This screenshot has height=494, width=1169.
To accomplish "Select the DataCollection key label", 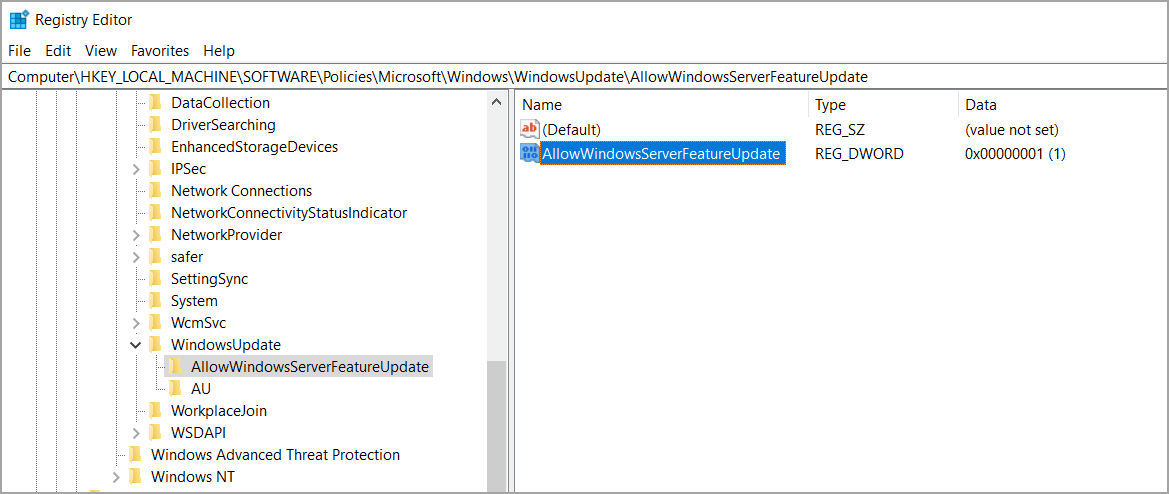I will click(221, 103).
